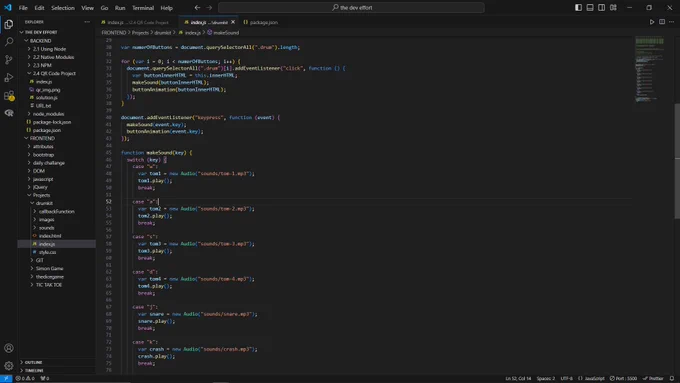Run the file with the play icon
This screenshot has height=383, width=680.
652,22
